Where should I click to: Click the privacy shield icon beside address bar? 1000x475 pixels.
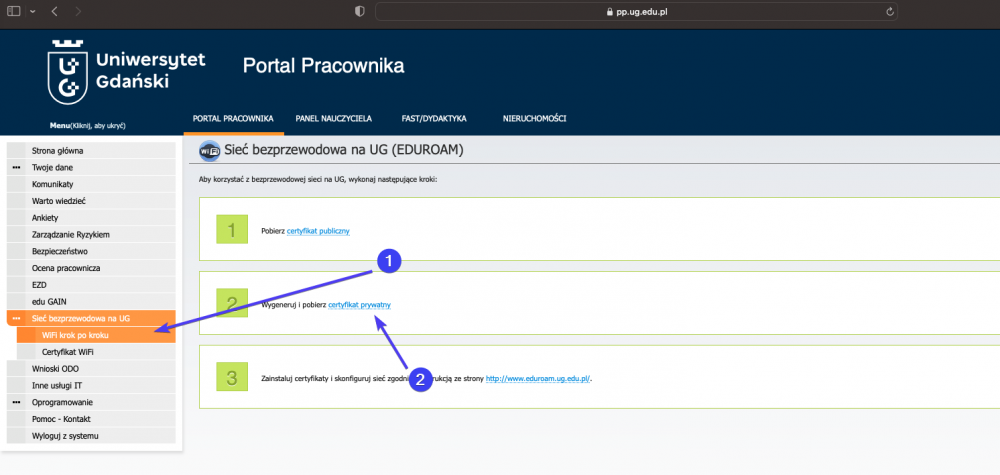(360, 11)
